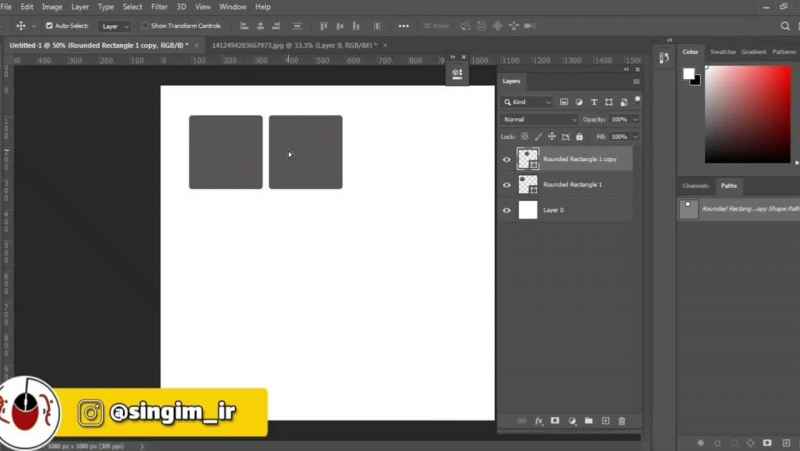Hide the Rounded Rectangle 1 copy layer
800x451 pixels.
(x=506, y=159)
